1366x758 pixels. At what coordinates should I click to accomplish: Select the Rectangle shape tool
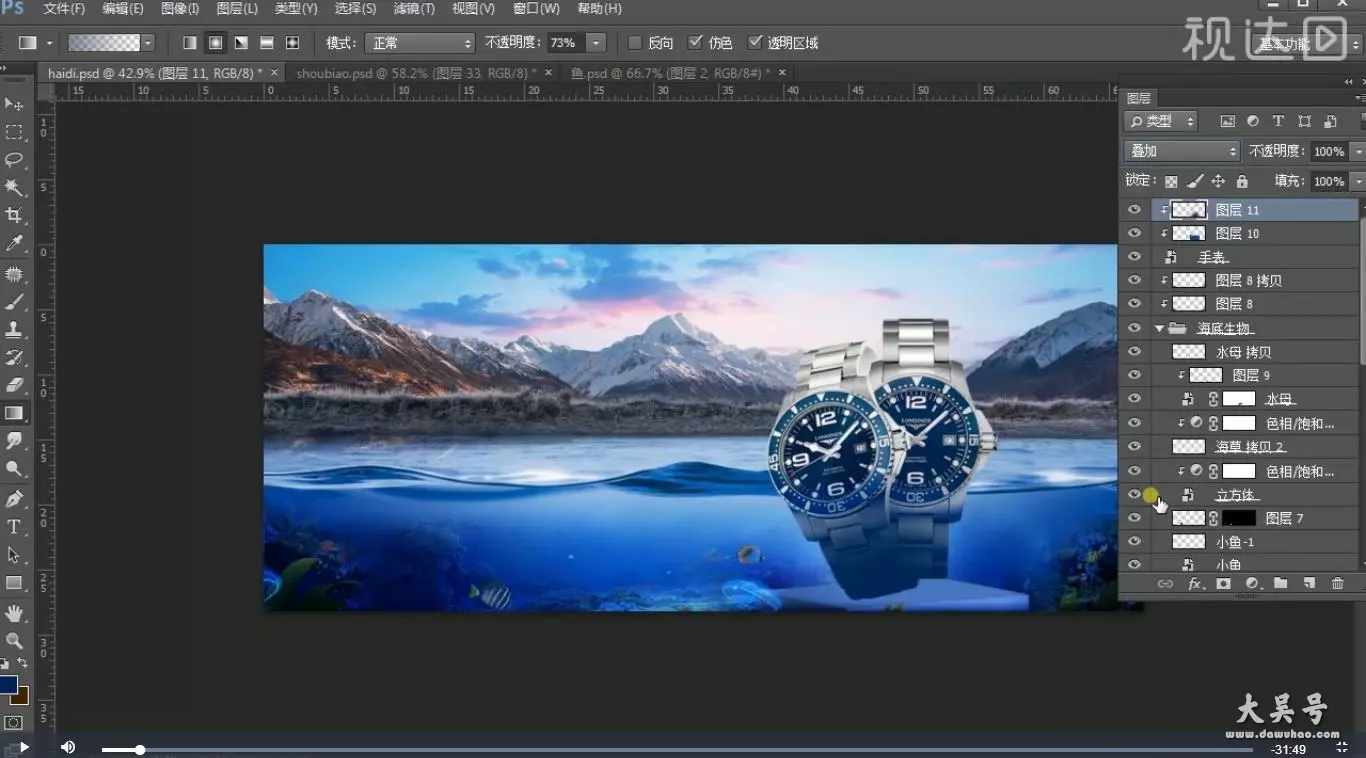coord(14,583)
